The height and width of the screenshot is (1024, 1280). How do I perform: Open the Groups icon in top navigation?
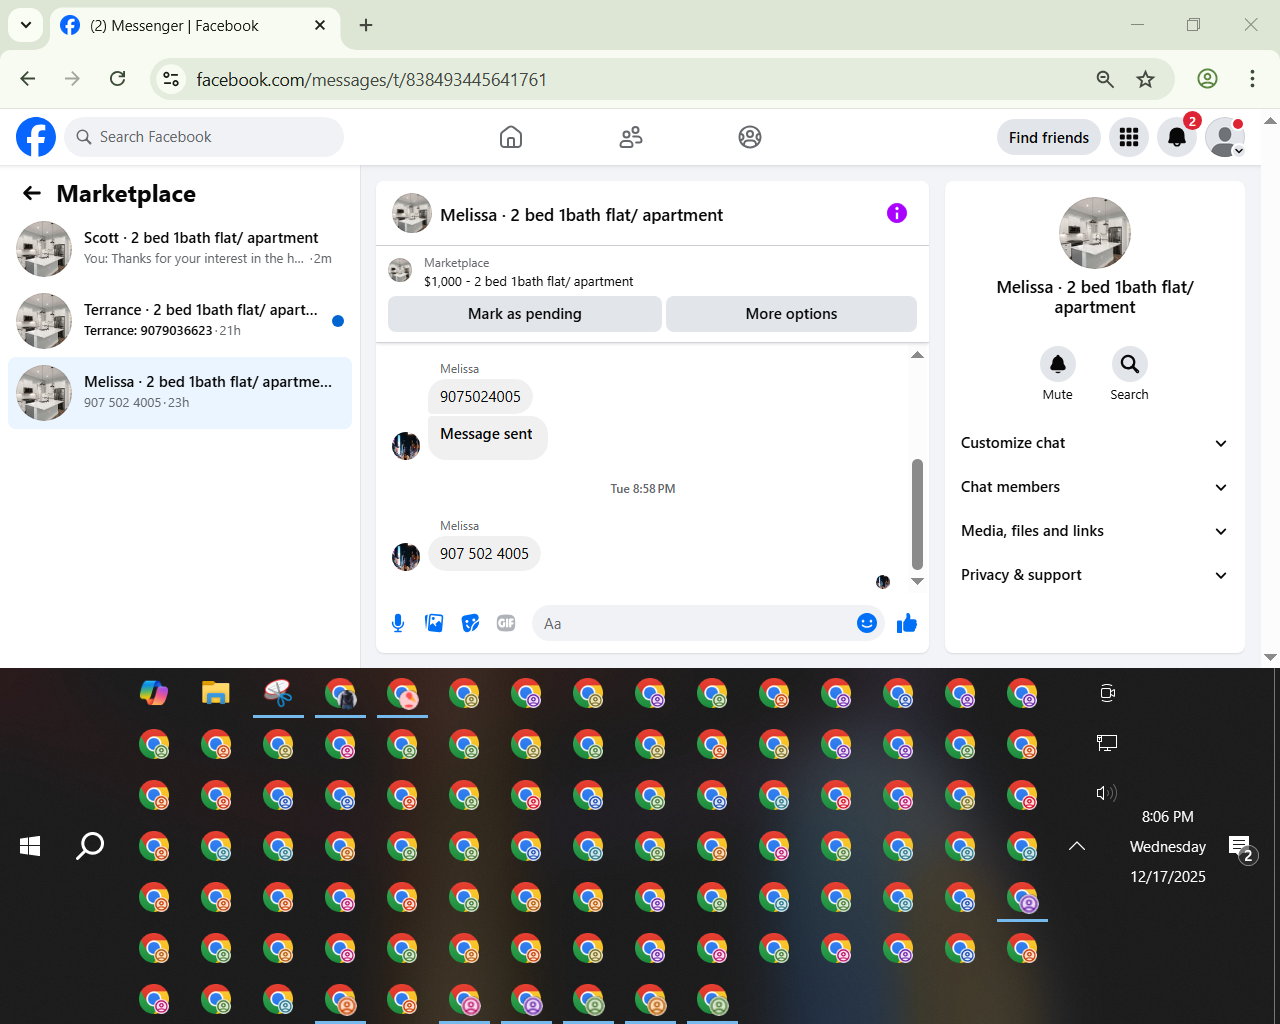pyautogui.click(x=750, y=137)
